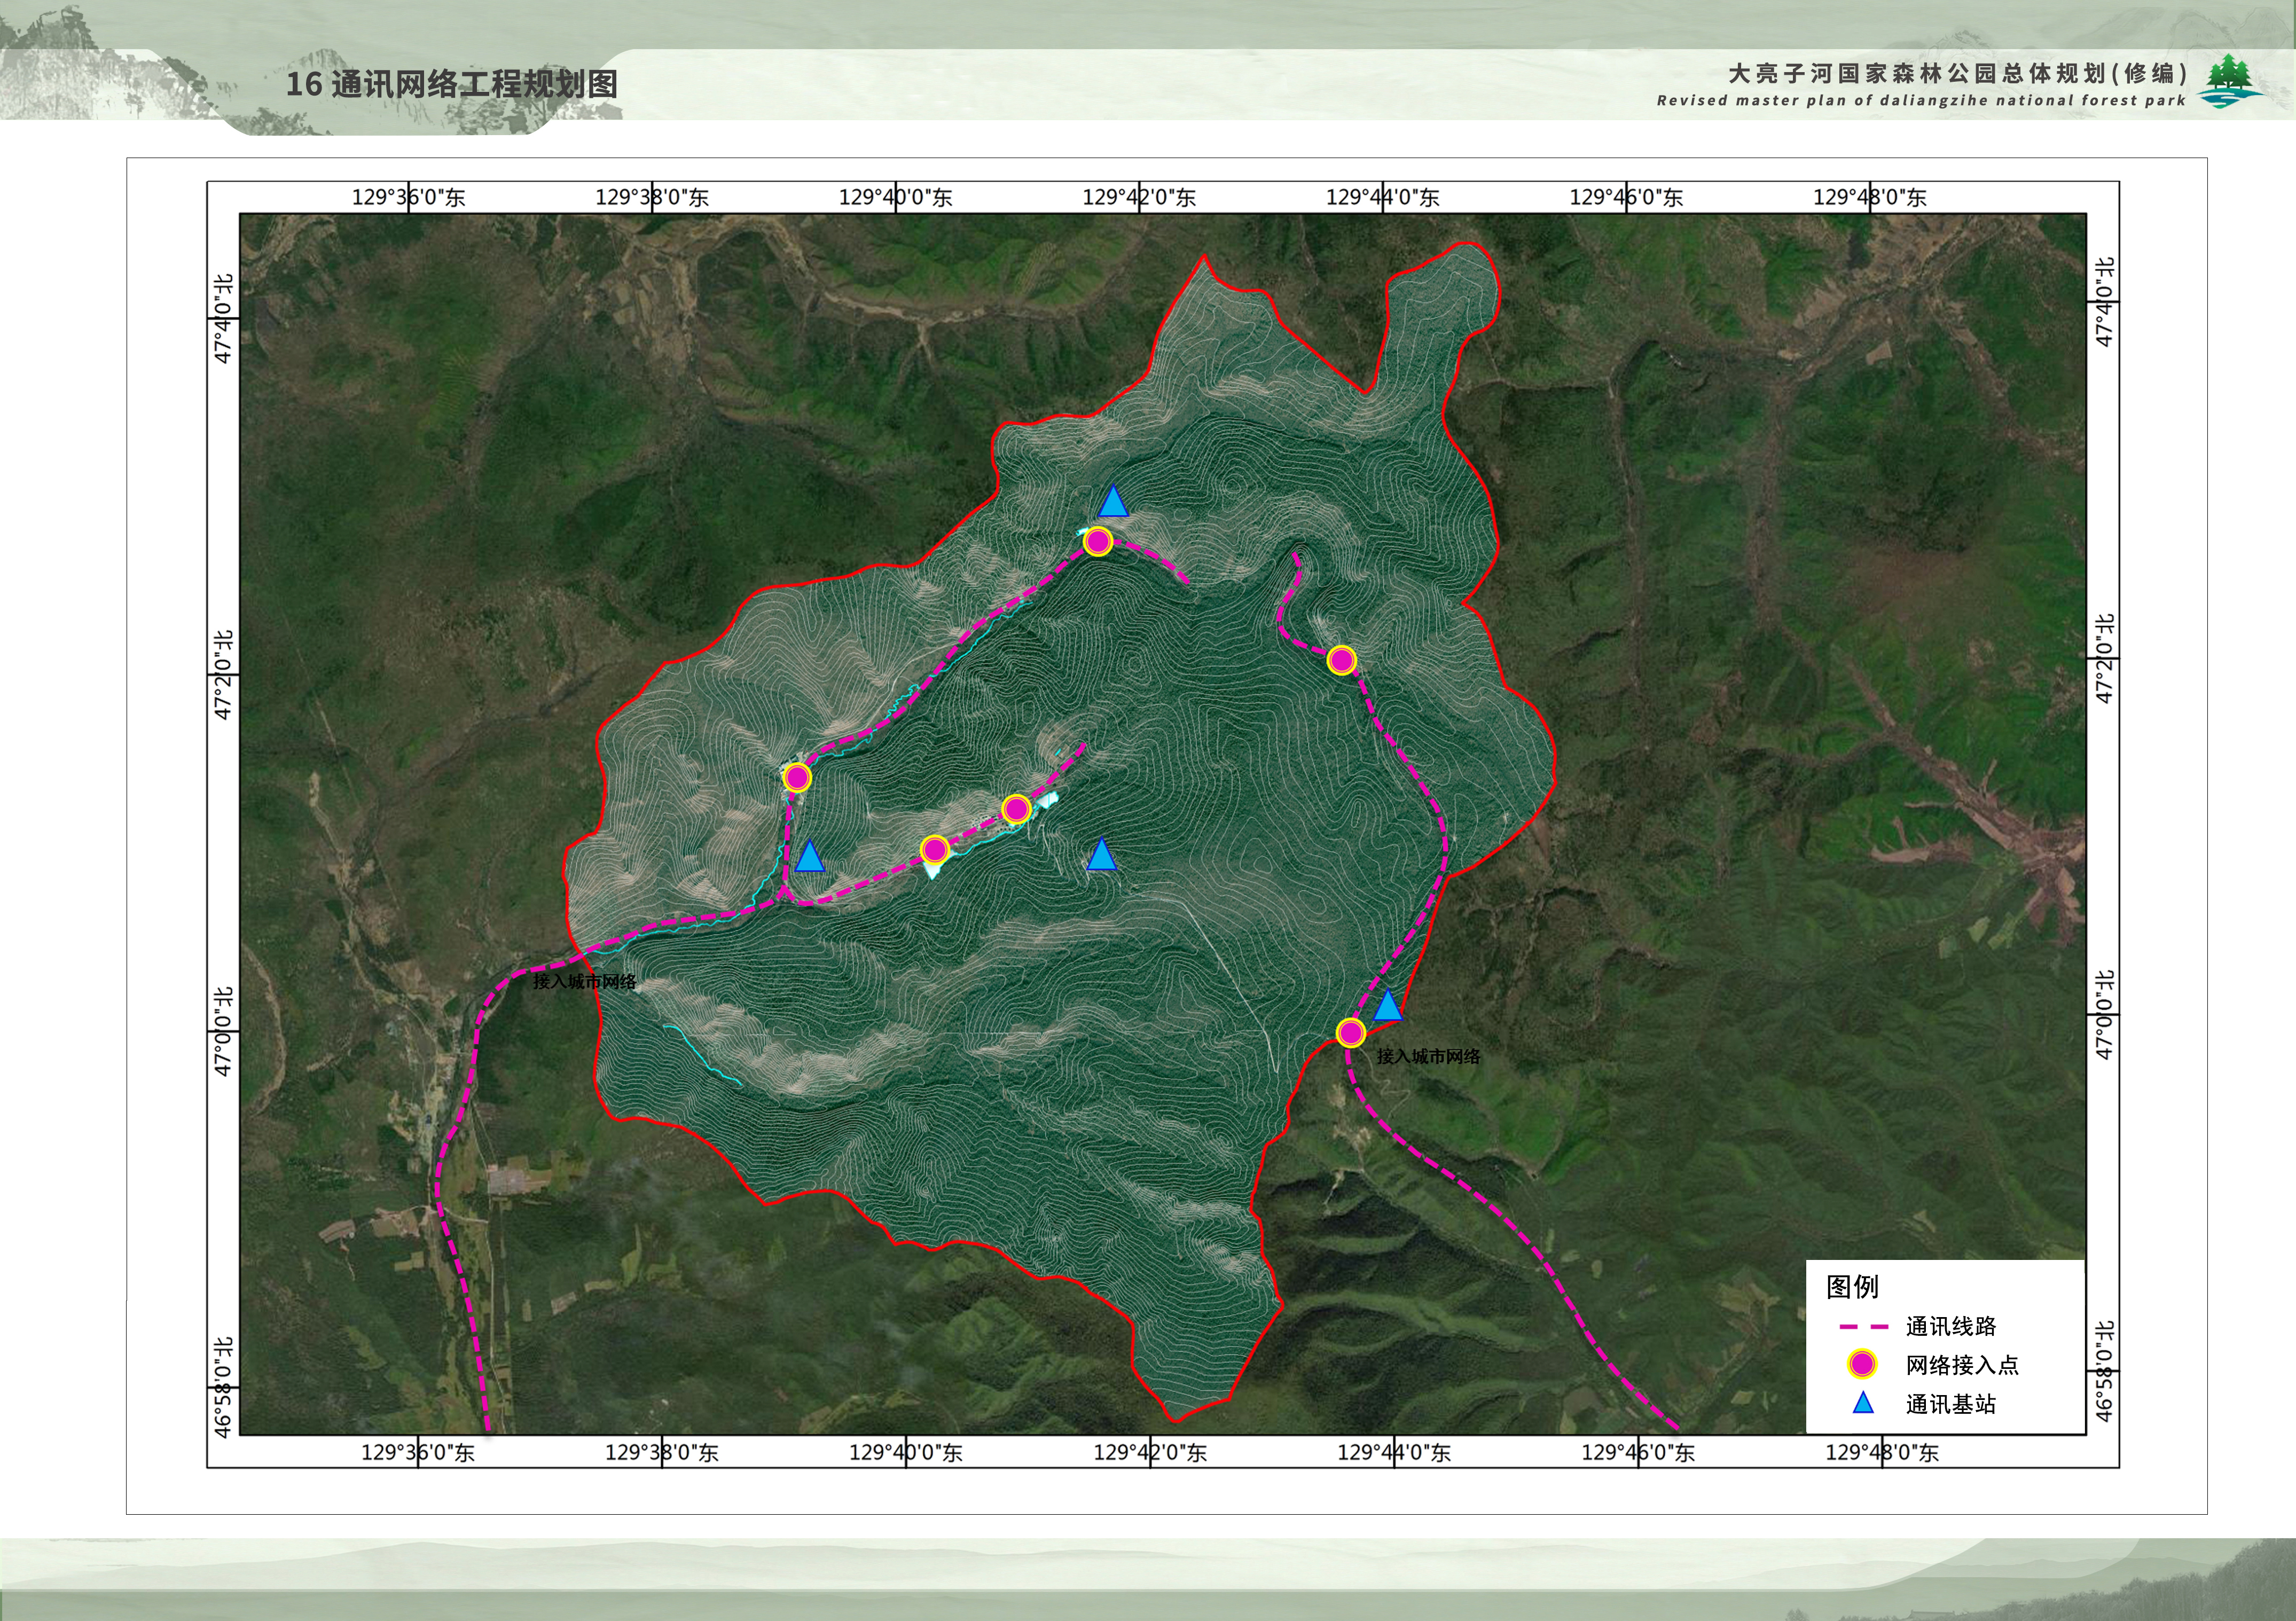Click the top-left 129°36'0"东 longitude label
Viewport: 2296px width, 1621px height.
(408, 197)
